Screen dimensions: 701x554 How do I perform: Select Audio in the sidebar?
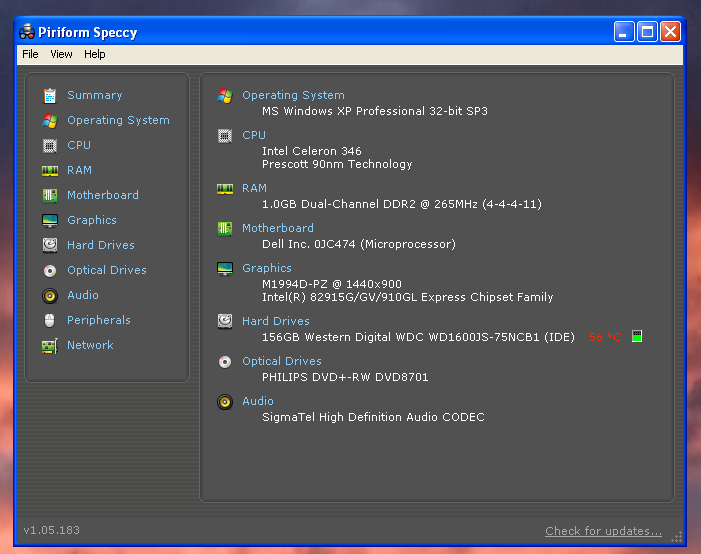point(83,295)
